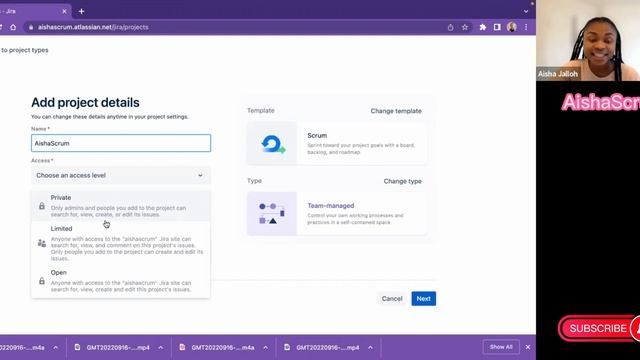This screenshot has height=360, width=640.
Task: Open the Chrome profile avatar
Action: click(x=511, y=27)
